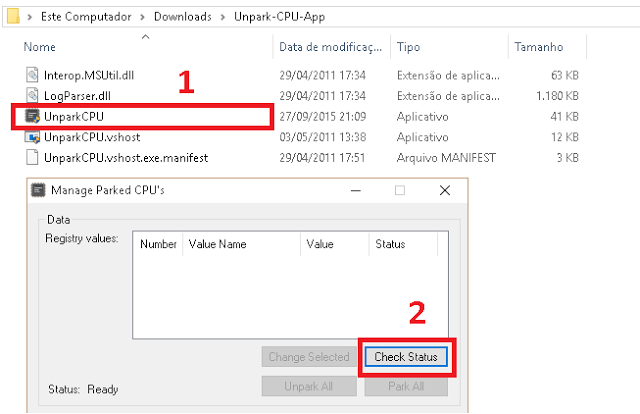Image resolution: width=640 pixels, height=414 pixels.
Task: Click the Value Name column header
Action: (242, 244)
